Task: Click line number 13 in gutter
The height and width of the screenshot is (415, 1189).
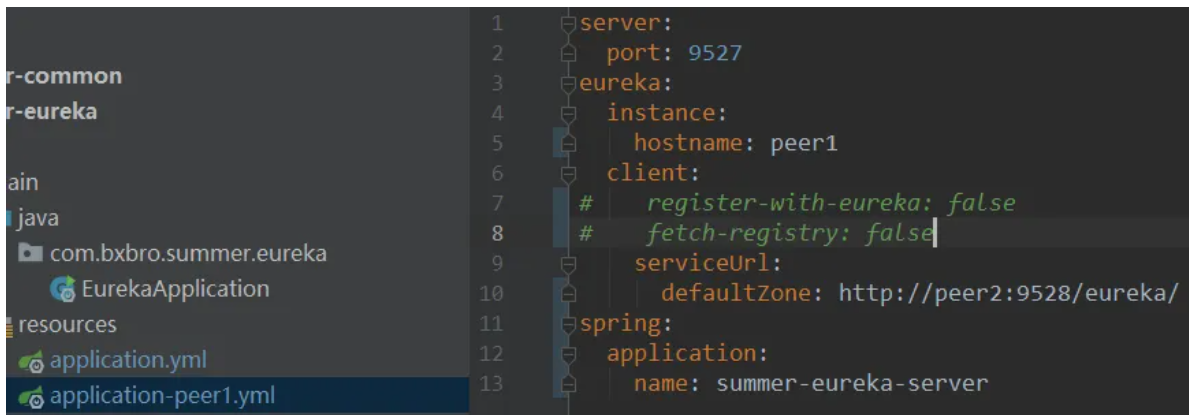Action: pyautogui.click(x=491, y=383)
